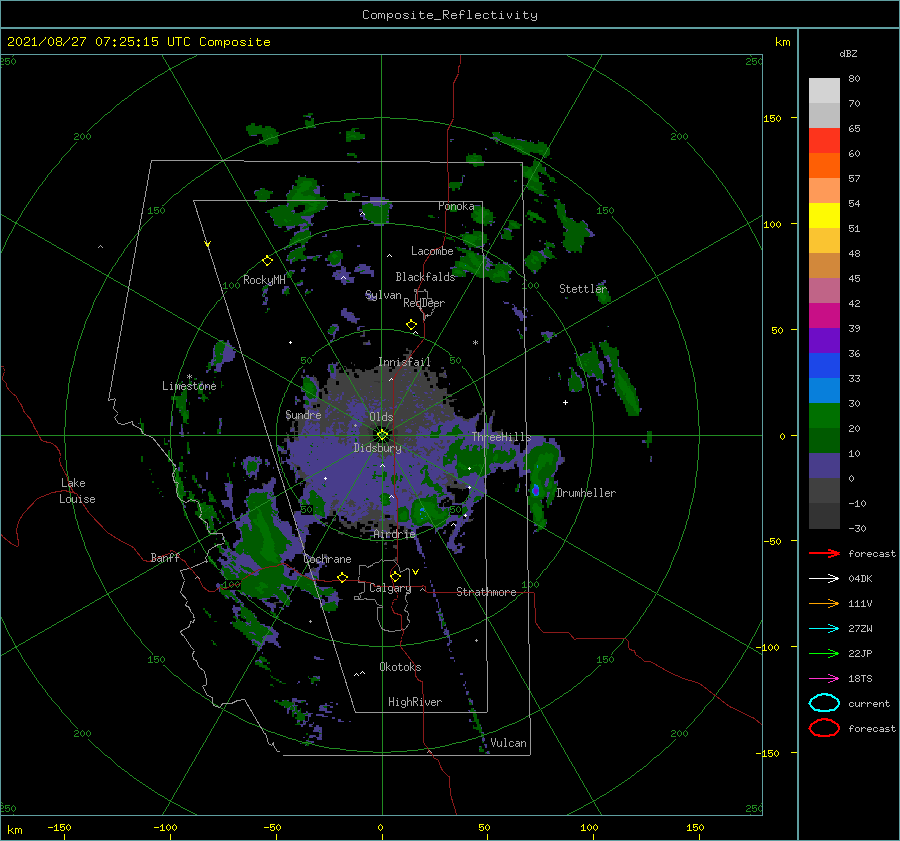This screenshot has height=841, width=900.
Task: Click the red swatch between 65 and 60
Action: tap(824, 141)
